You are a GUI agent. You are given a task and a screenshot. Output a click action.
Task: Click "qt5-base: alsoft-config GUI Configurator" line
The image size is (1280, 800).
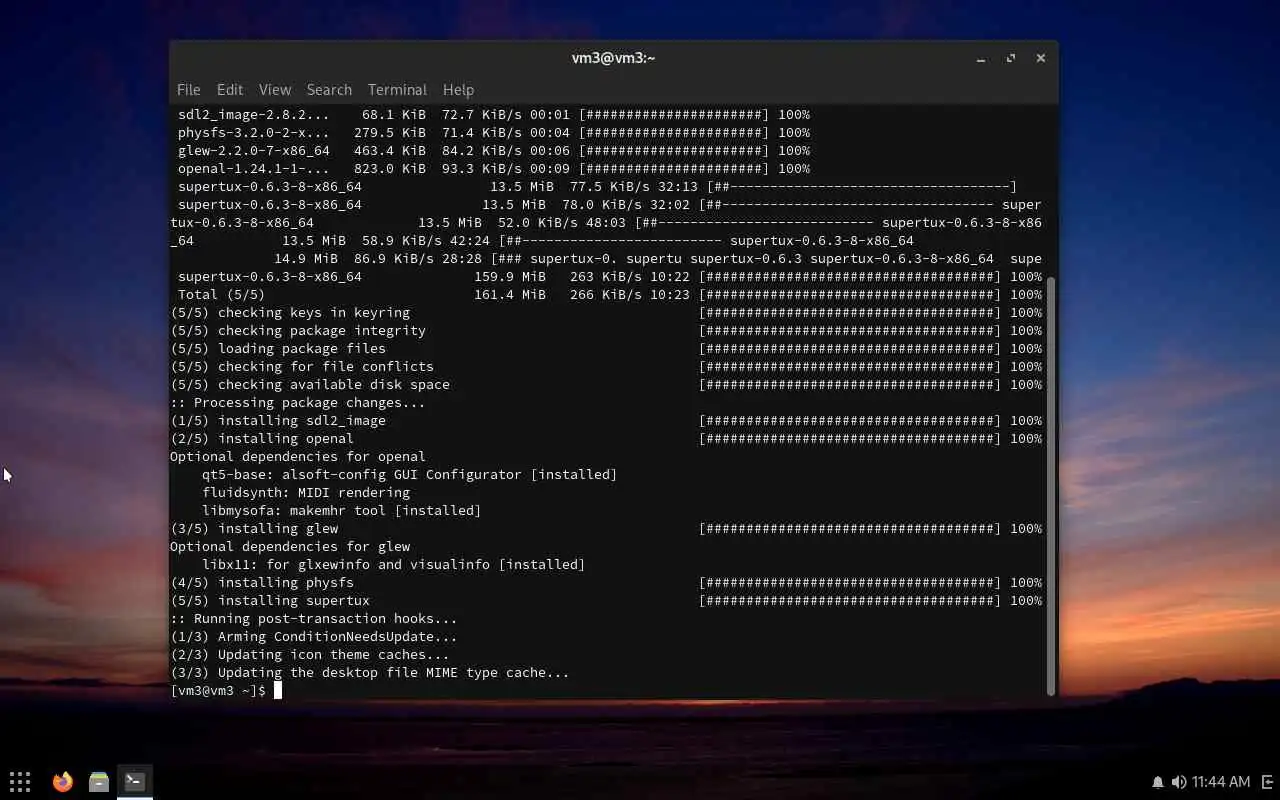(410, 475)
